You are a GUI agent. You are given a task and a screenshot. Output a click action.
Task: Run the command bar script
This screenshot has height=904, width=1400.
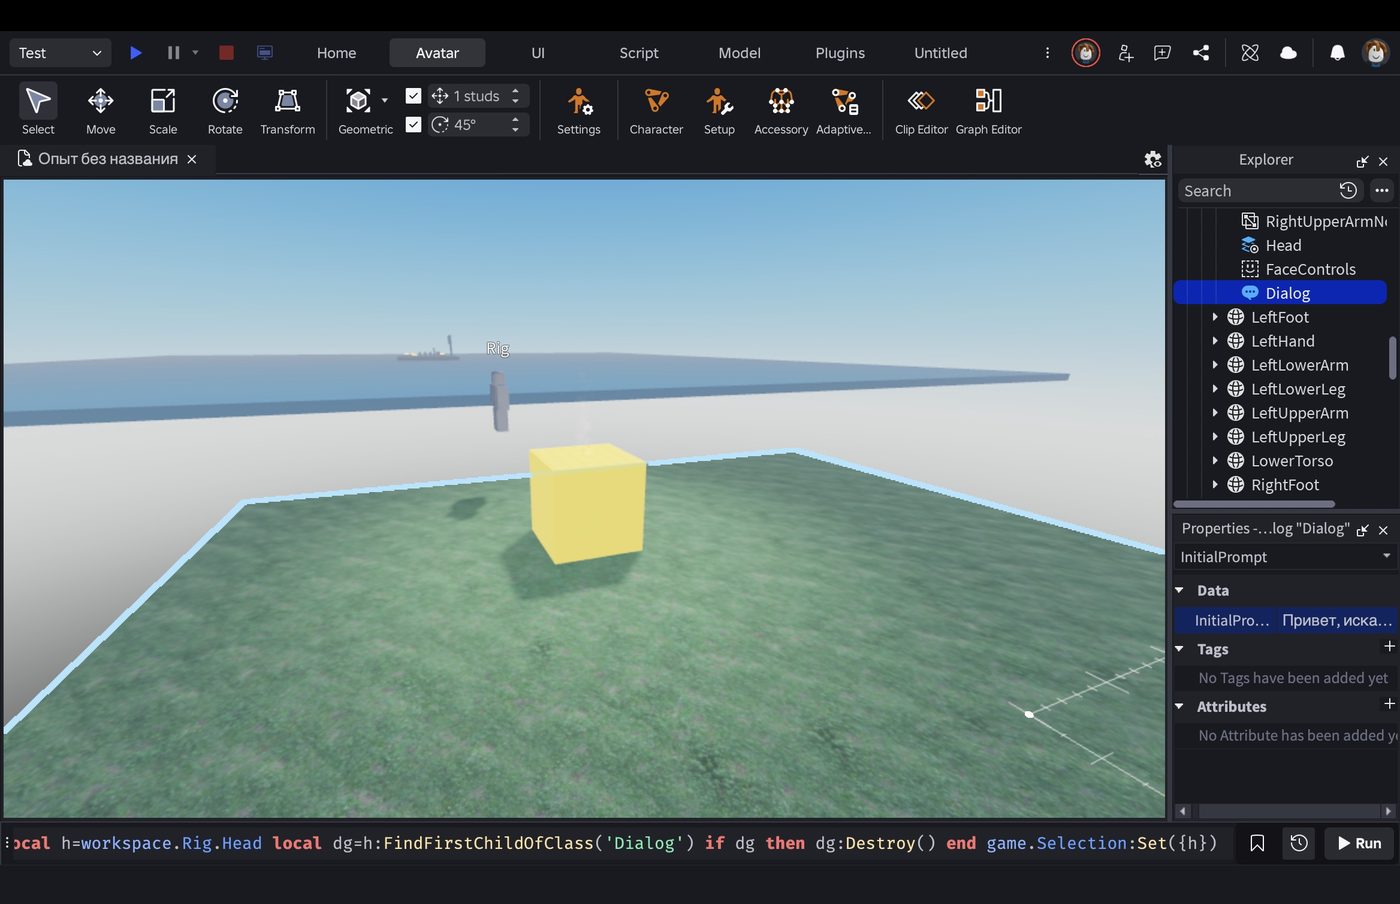click(x=1359, y=843)
